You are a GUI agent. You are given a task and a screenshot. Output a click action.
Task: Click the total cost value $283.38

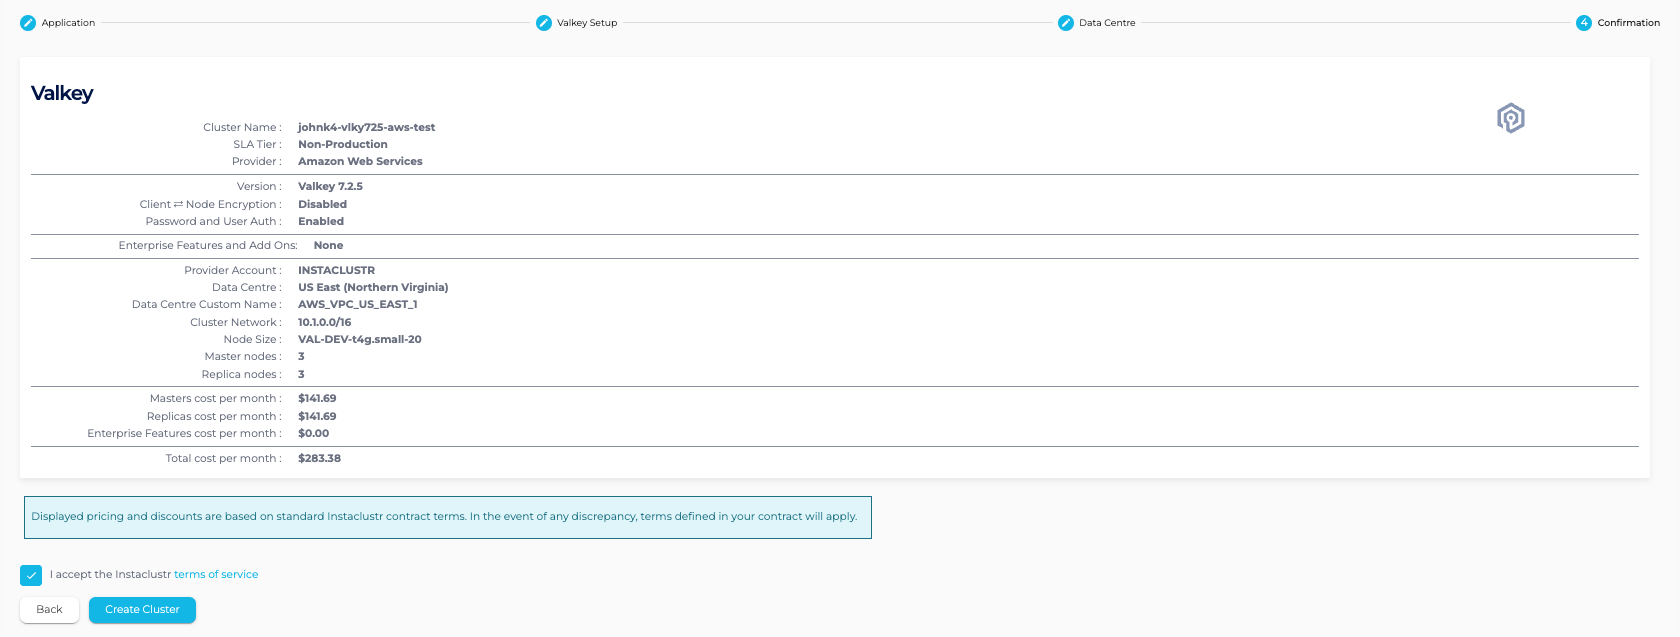pos(319,459)
